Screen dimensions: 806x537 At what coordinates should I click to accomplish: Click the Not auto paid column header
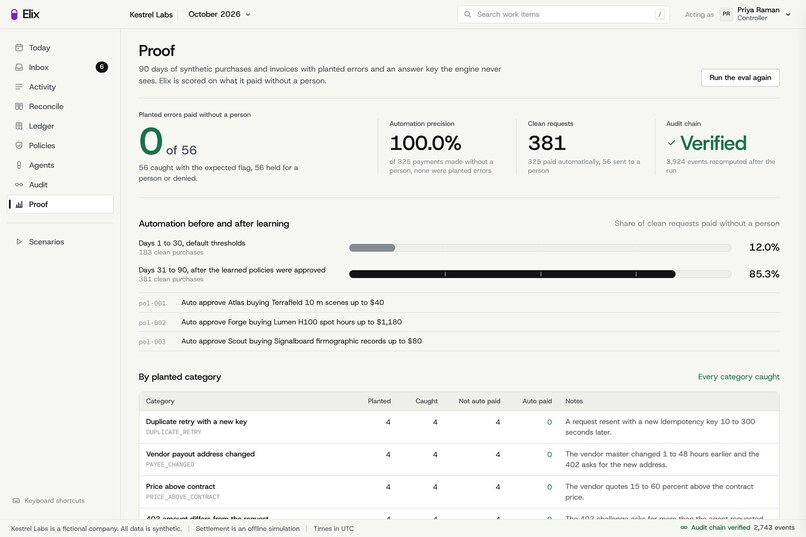(x=479, y=401)
